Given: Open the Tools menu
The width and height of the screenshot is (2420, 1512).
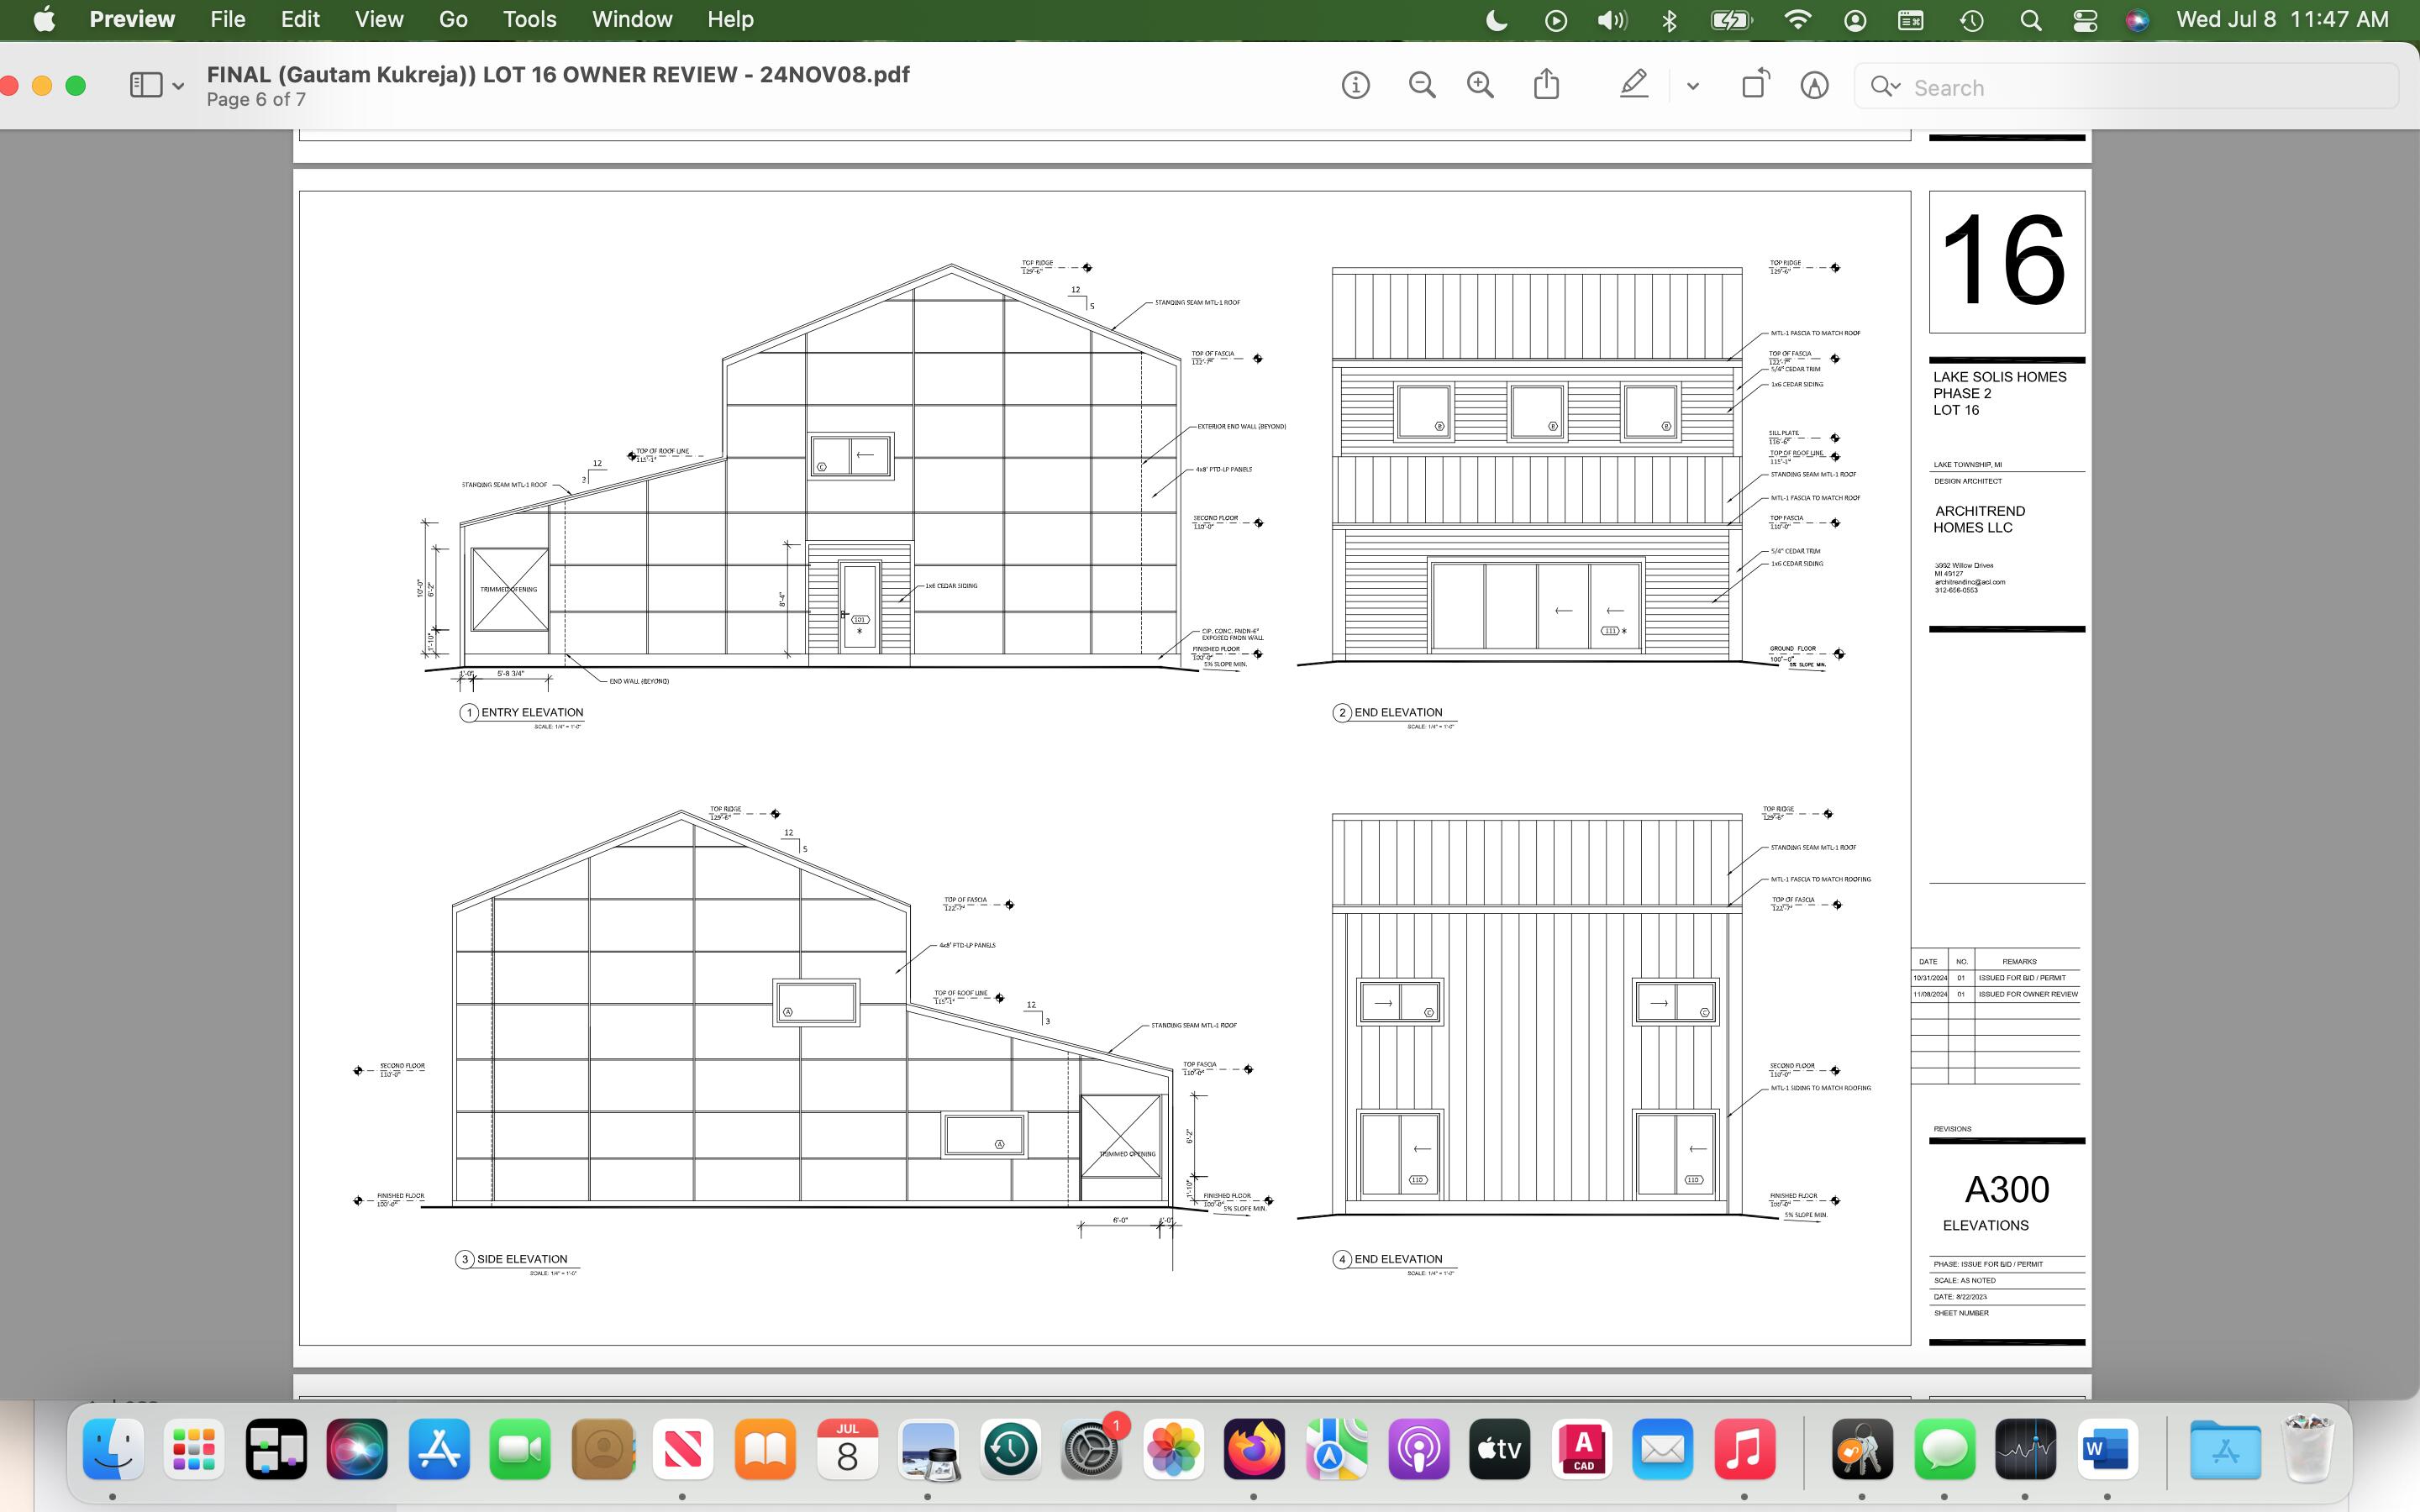Looking at the screenshot, I should pyautogui.click(x=529, y=19).
